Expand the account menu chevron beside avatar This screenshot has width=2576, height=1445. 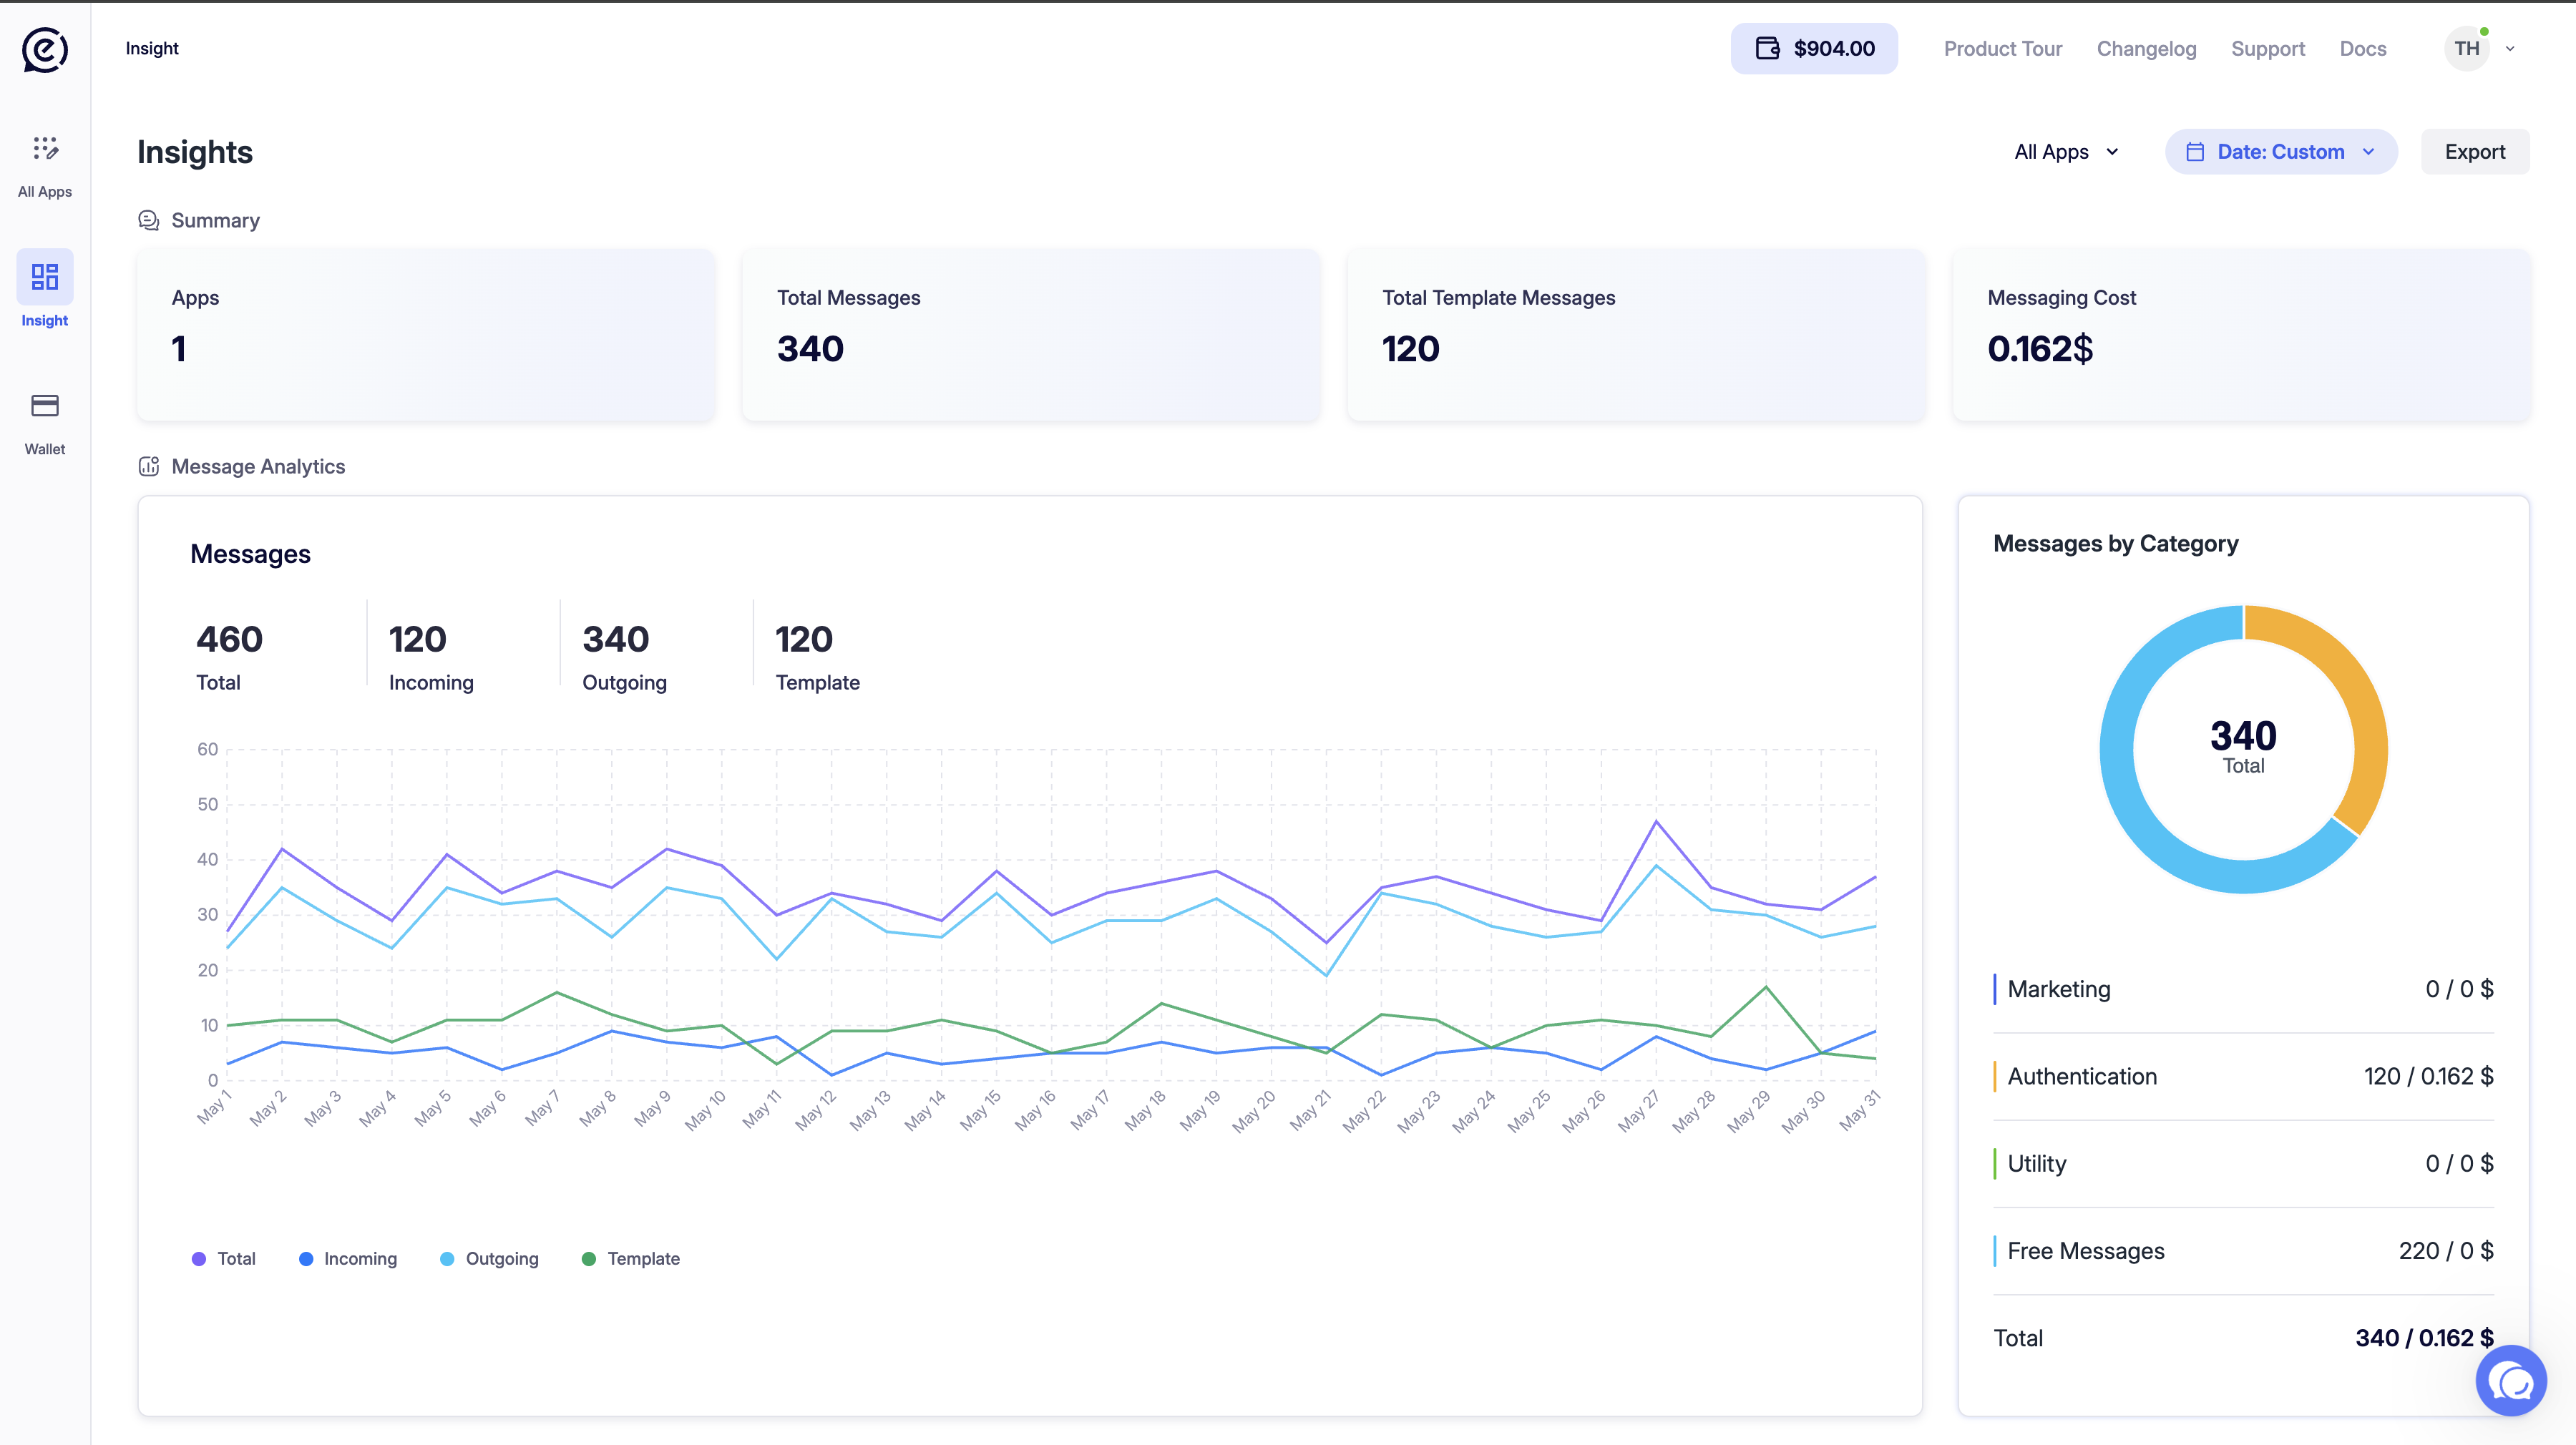click(2510, 49)
